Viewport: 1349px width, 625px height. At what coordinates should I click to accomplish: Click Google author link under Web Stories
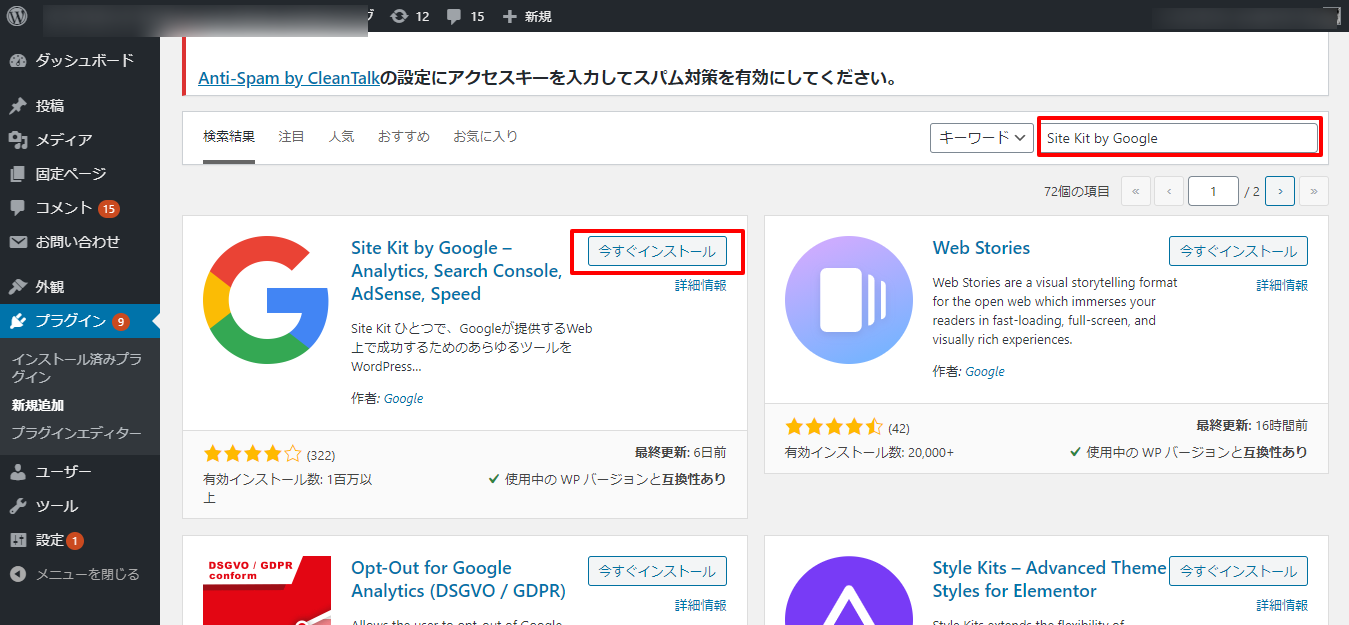click(984, 371)
